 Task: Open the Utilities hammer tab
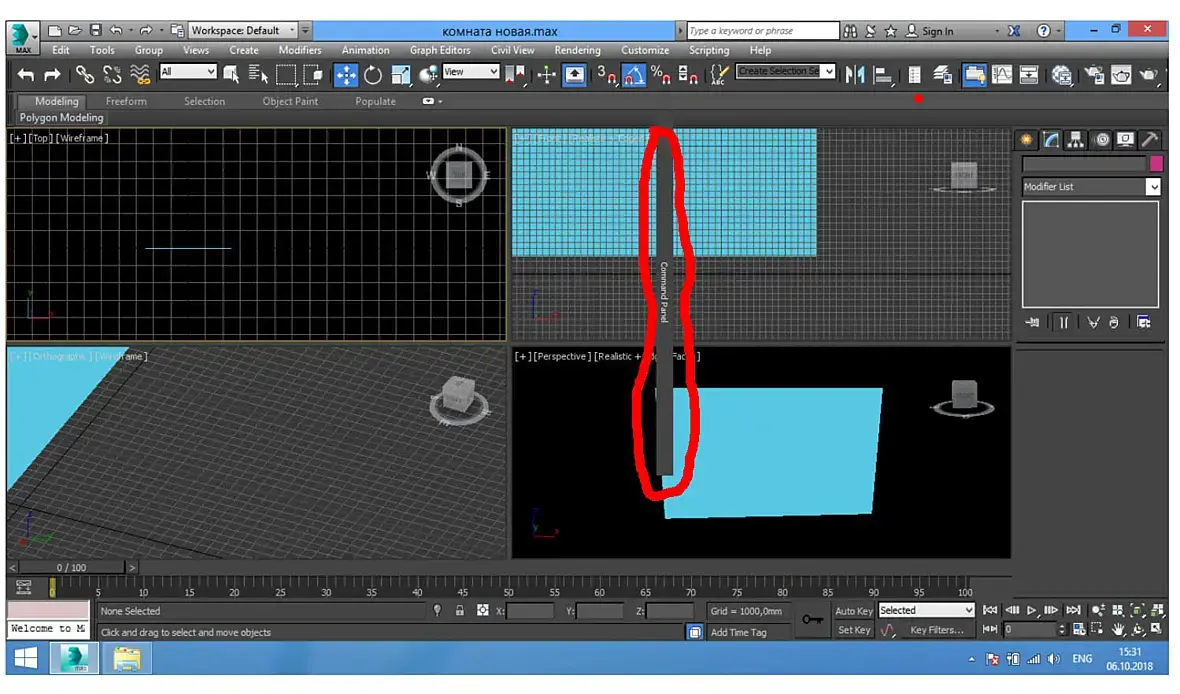1149,140
